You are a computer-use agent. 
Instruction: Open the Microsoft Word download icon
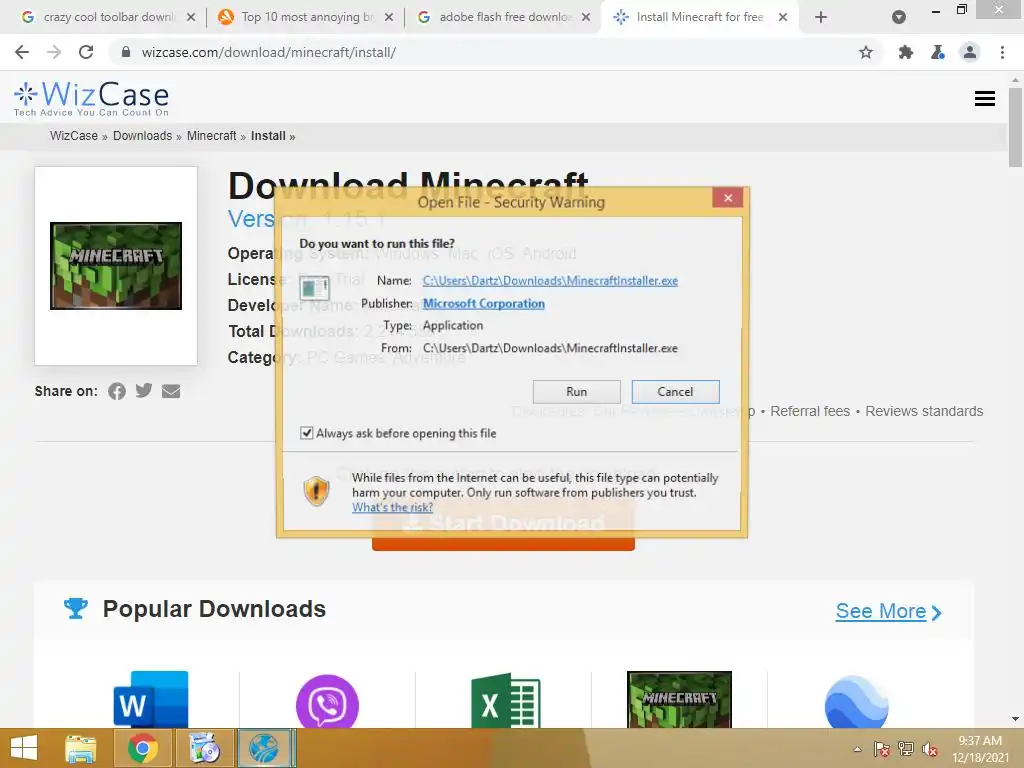point(151,699)
